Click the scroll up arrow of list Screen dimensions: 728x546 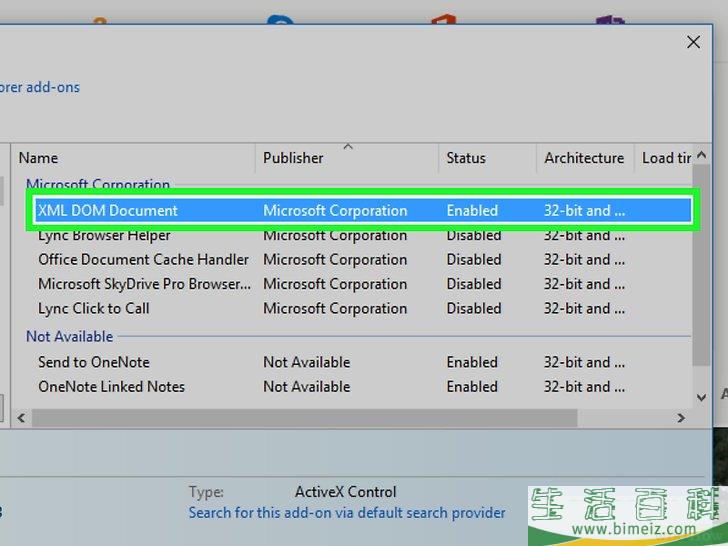(x=702, y=155)
